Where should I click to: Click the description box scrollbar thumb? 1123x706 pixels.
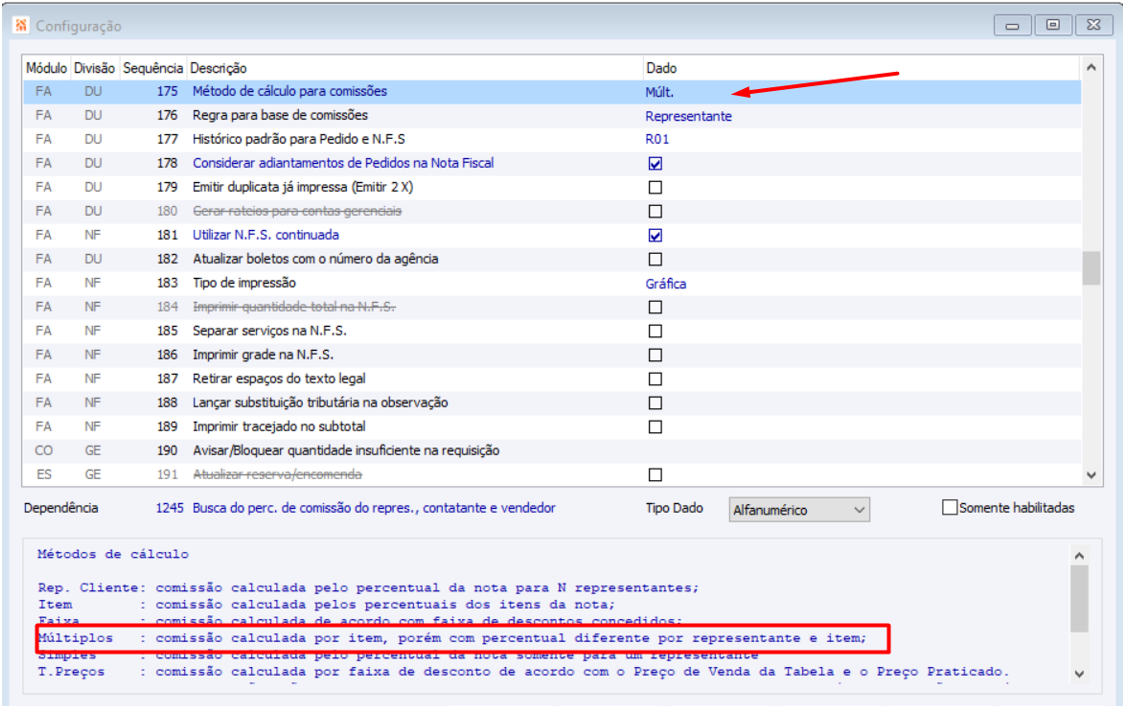(x=1079, y=599)
